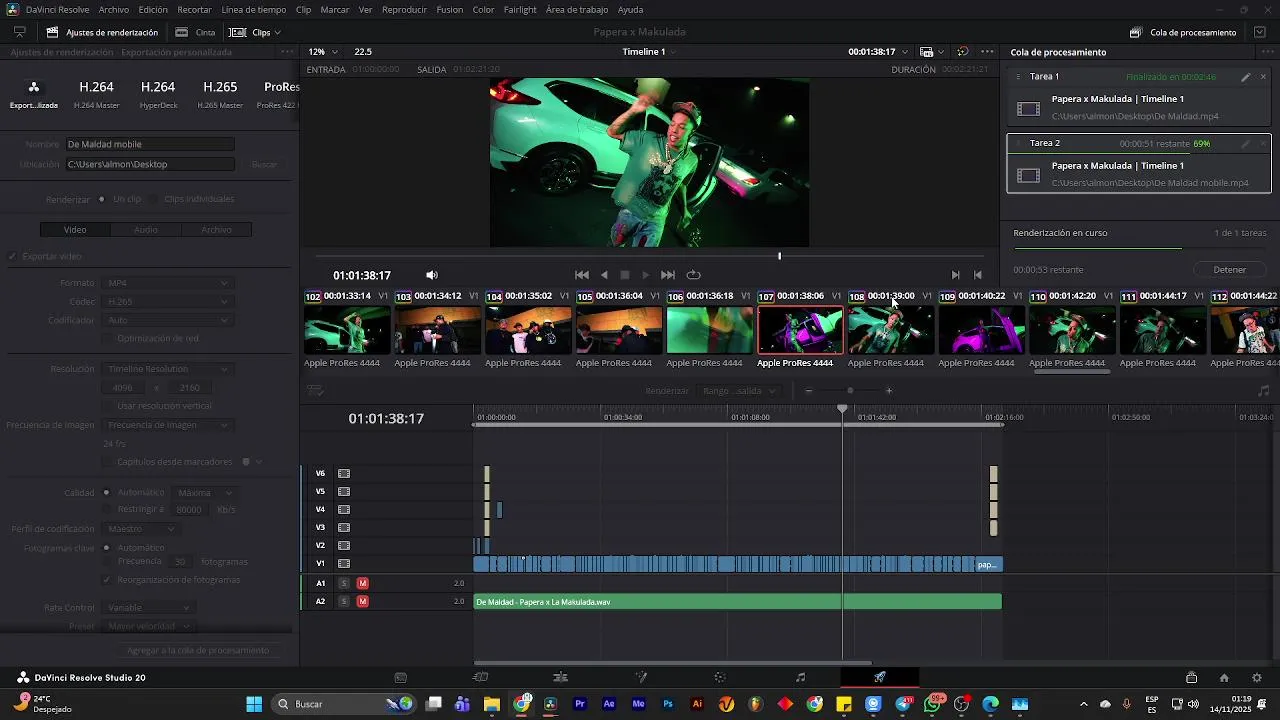Mute audio track A1
The image size is (1280, 720).
point(362,583)
